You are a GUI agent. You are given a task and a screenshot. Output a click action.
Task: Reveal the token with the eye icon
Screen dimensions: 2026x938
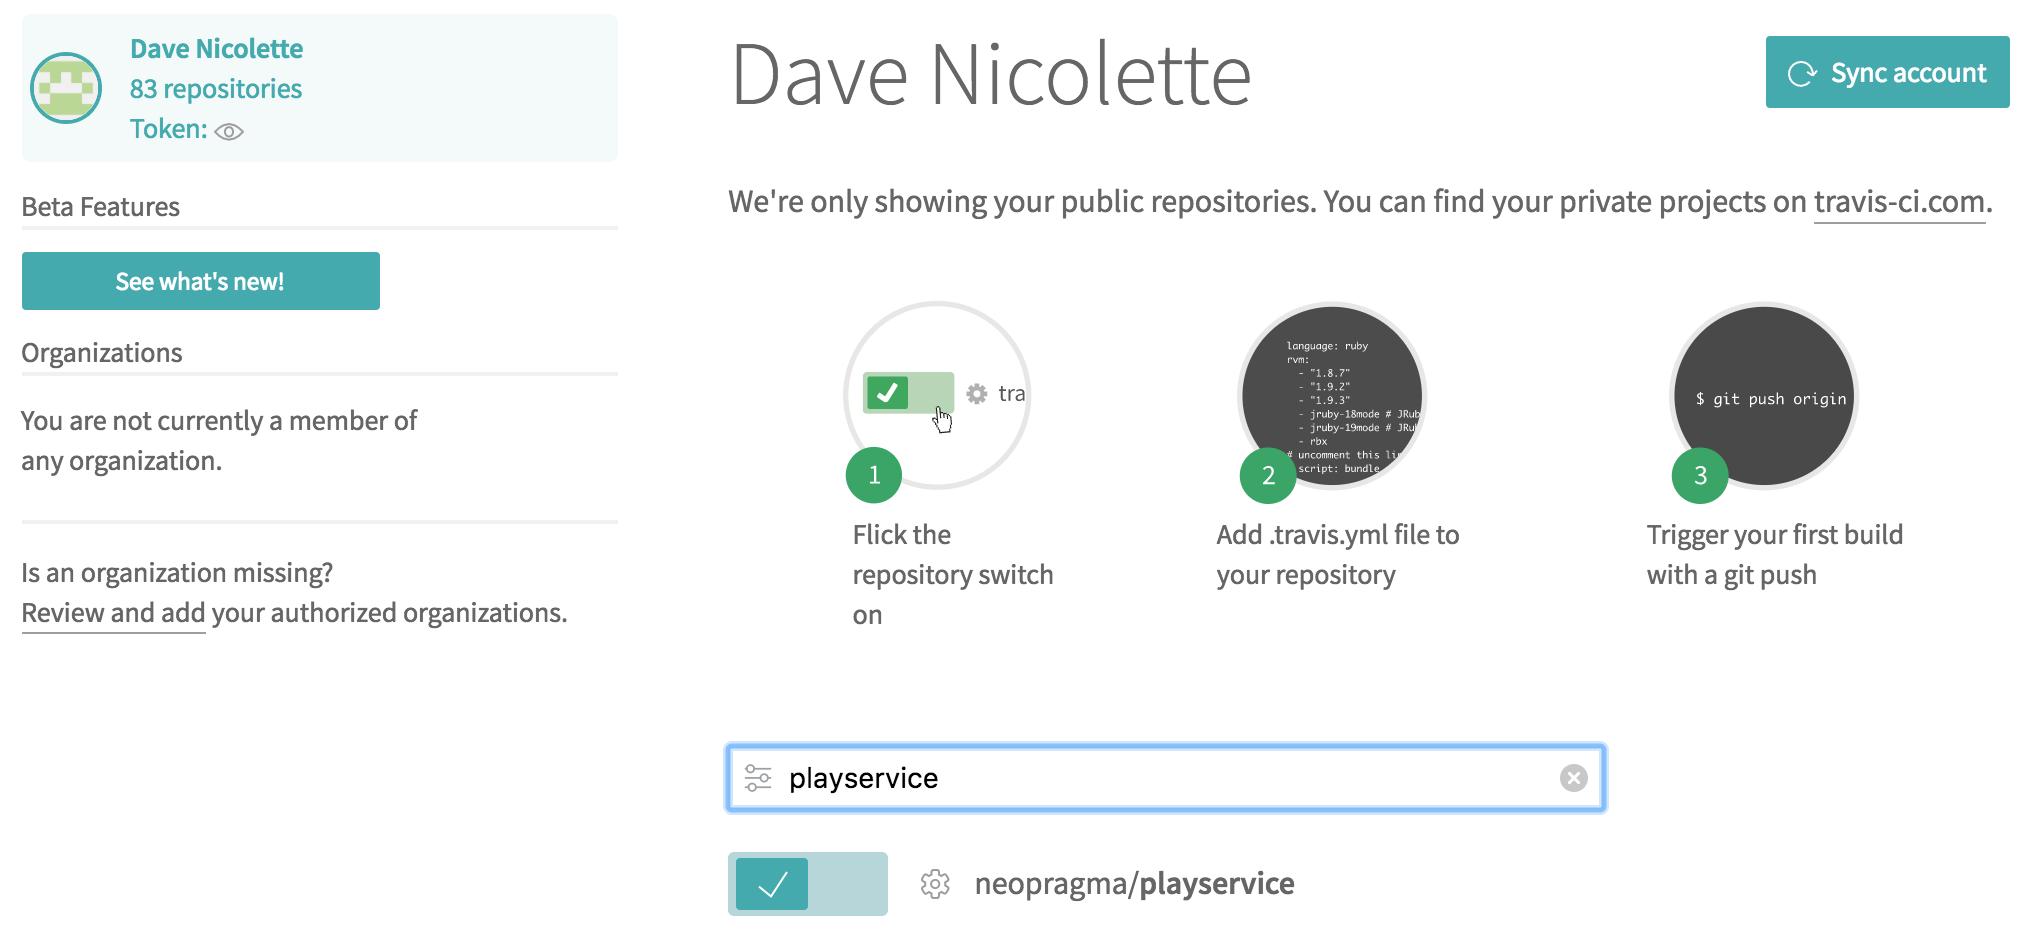point(229,132)
